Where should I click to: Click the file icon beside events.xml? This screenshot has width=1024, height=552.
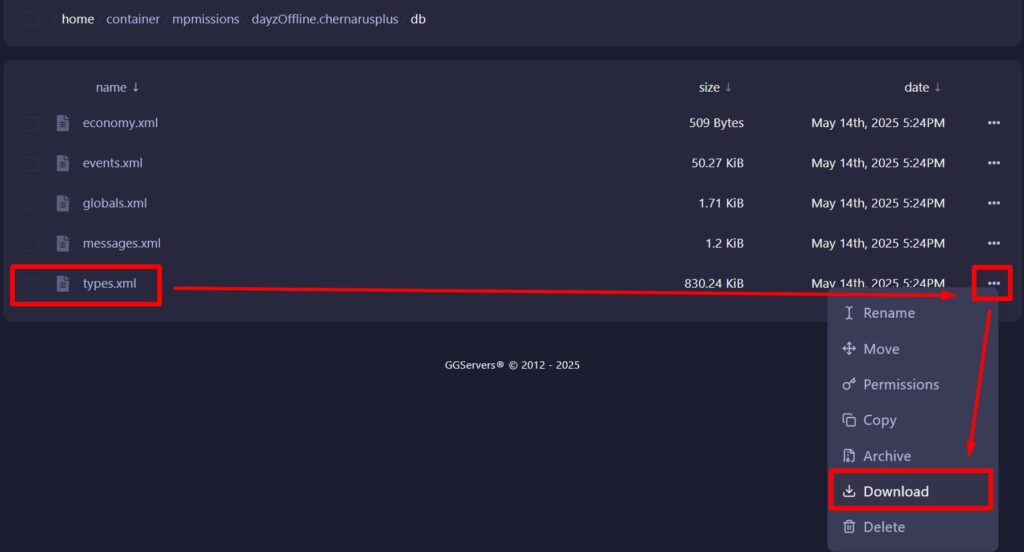coord(63,163)
